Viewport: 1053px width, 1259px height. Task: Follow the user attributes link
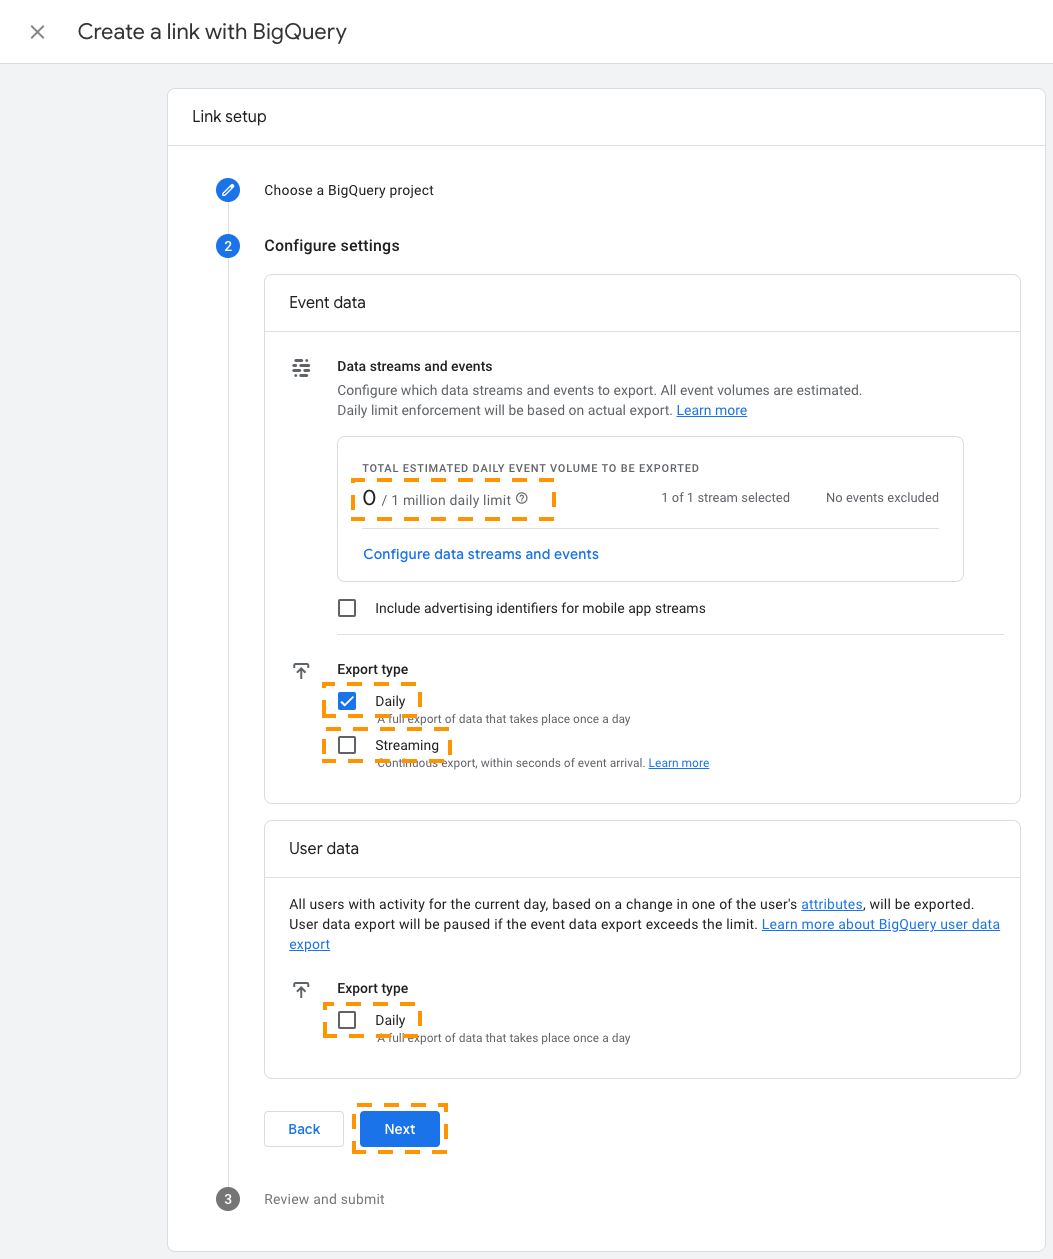tap(832, 904)
